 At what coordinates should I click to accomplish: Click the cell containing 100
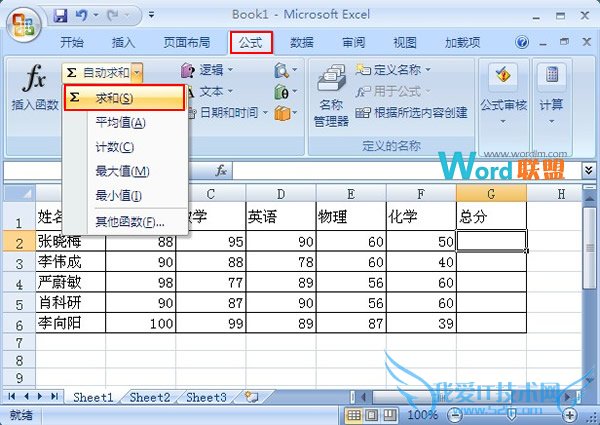(140, 323)
